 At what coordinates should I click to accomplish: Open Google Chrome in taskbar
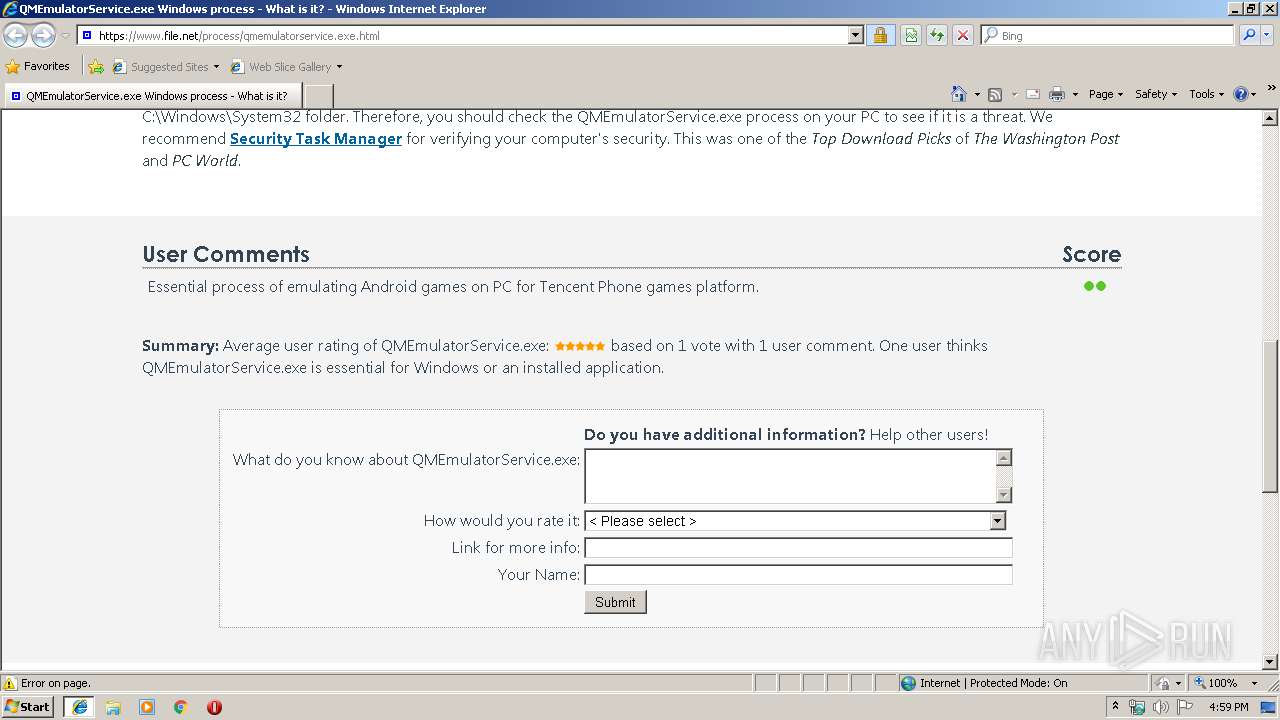[181, 707]
